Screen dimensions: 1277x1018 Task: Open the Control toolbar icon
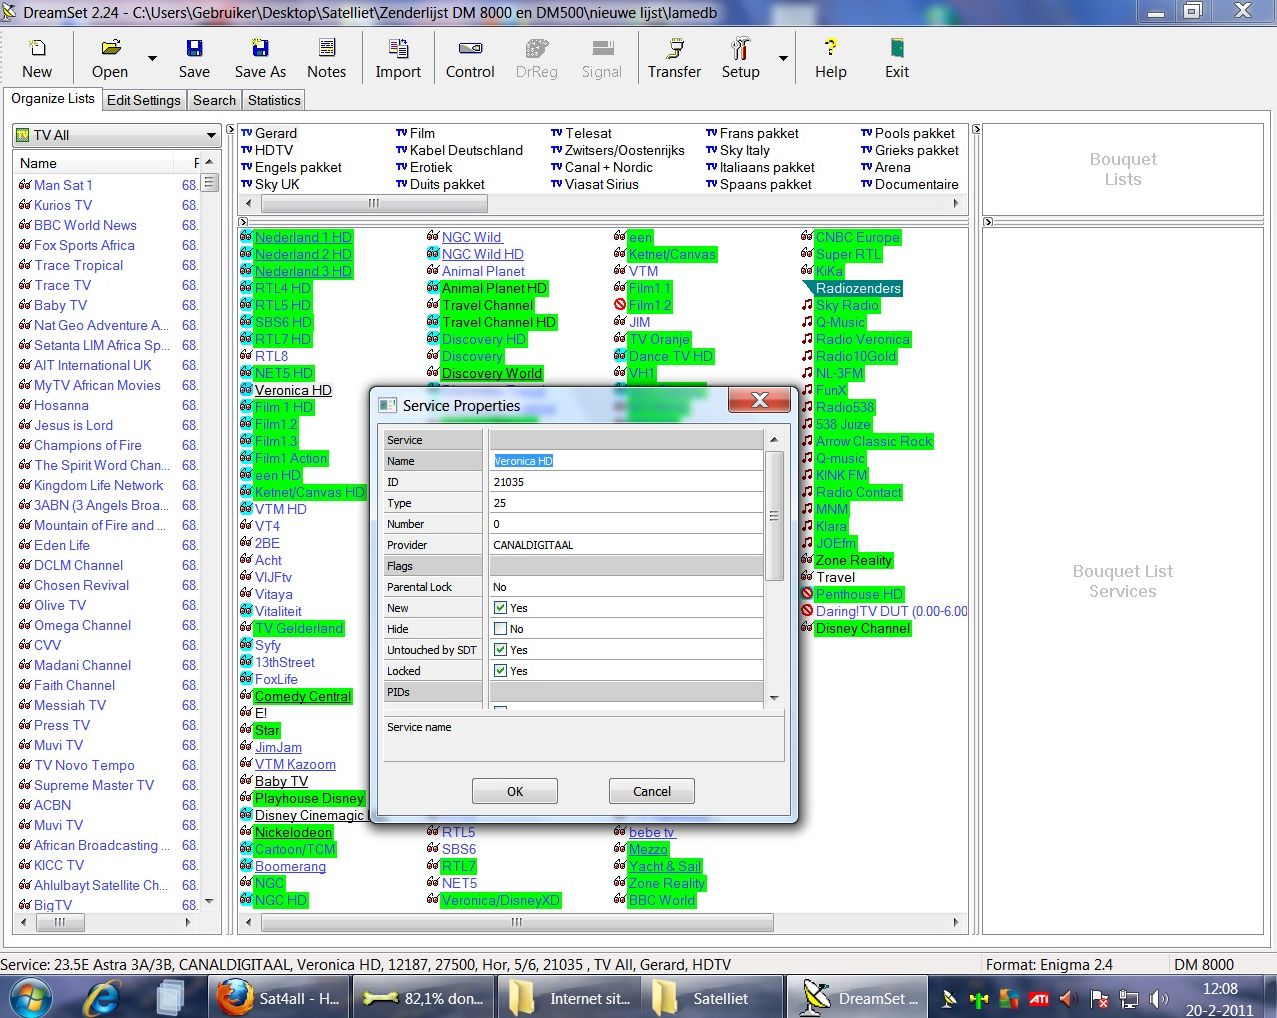point(470,59)
